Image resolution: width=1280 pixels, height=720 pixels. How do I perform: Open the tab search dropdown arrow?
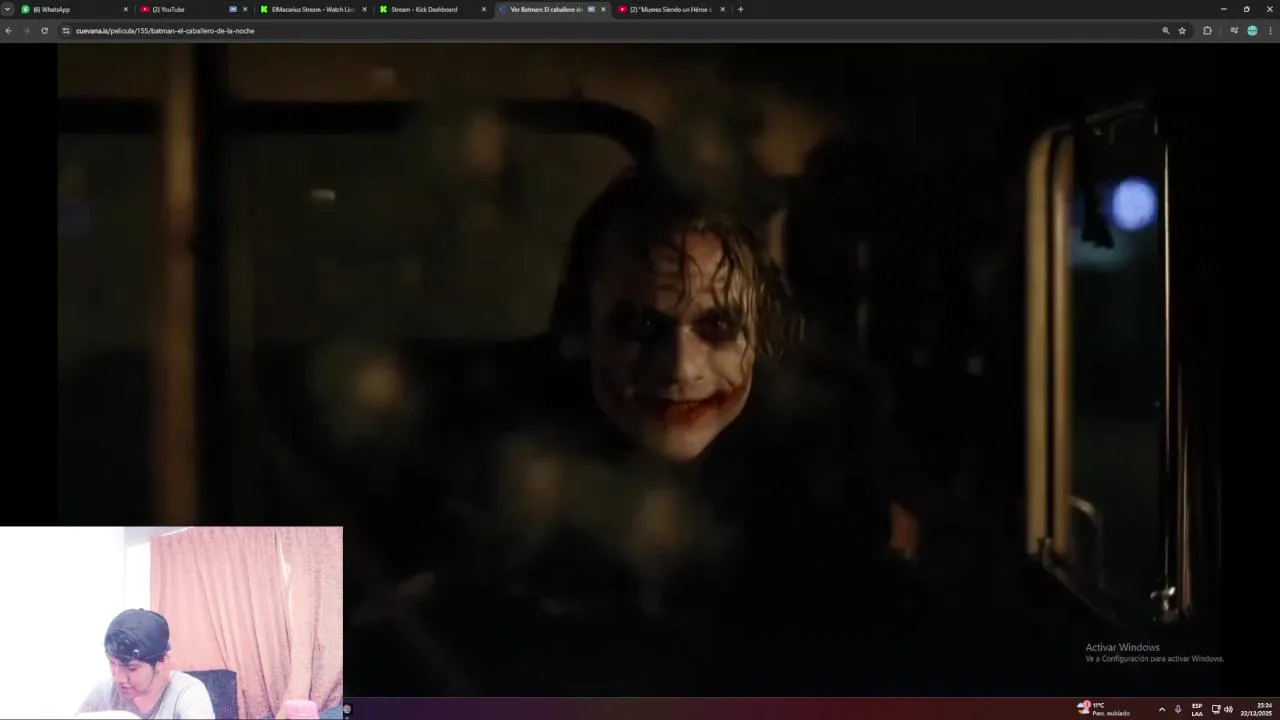[x=7, y=9]
